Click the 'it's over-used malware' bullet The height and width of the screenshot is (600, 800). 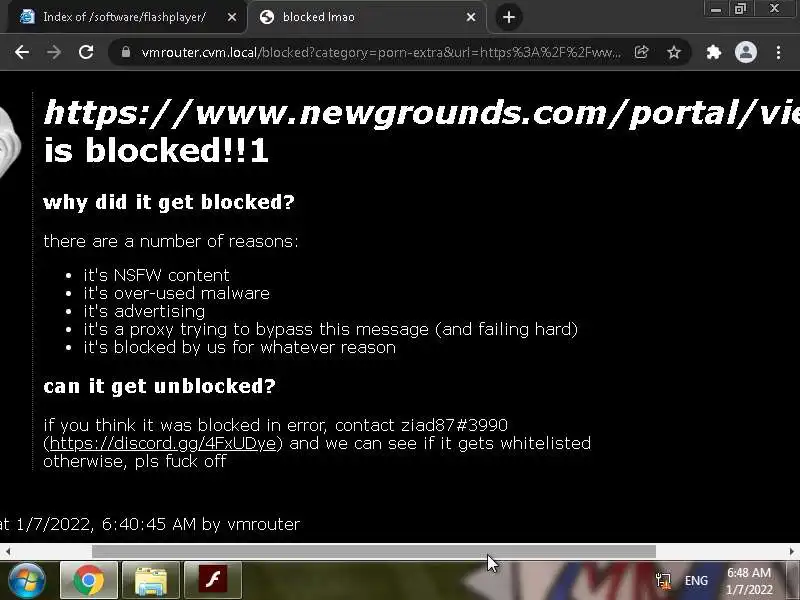176,293
